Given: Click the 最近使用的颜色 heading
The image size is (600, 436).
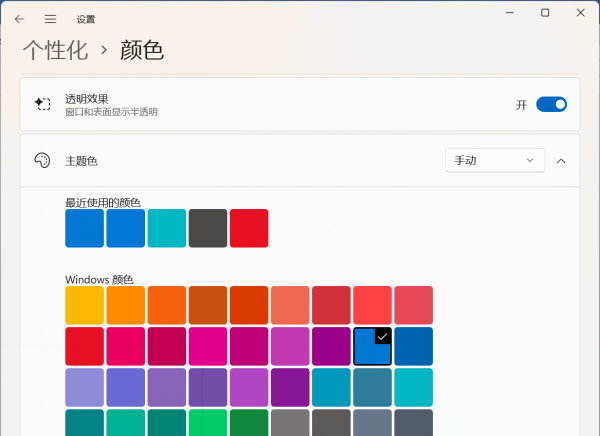Looking at the screenshot, I should [x=103, y=202].
